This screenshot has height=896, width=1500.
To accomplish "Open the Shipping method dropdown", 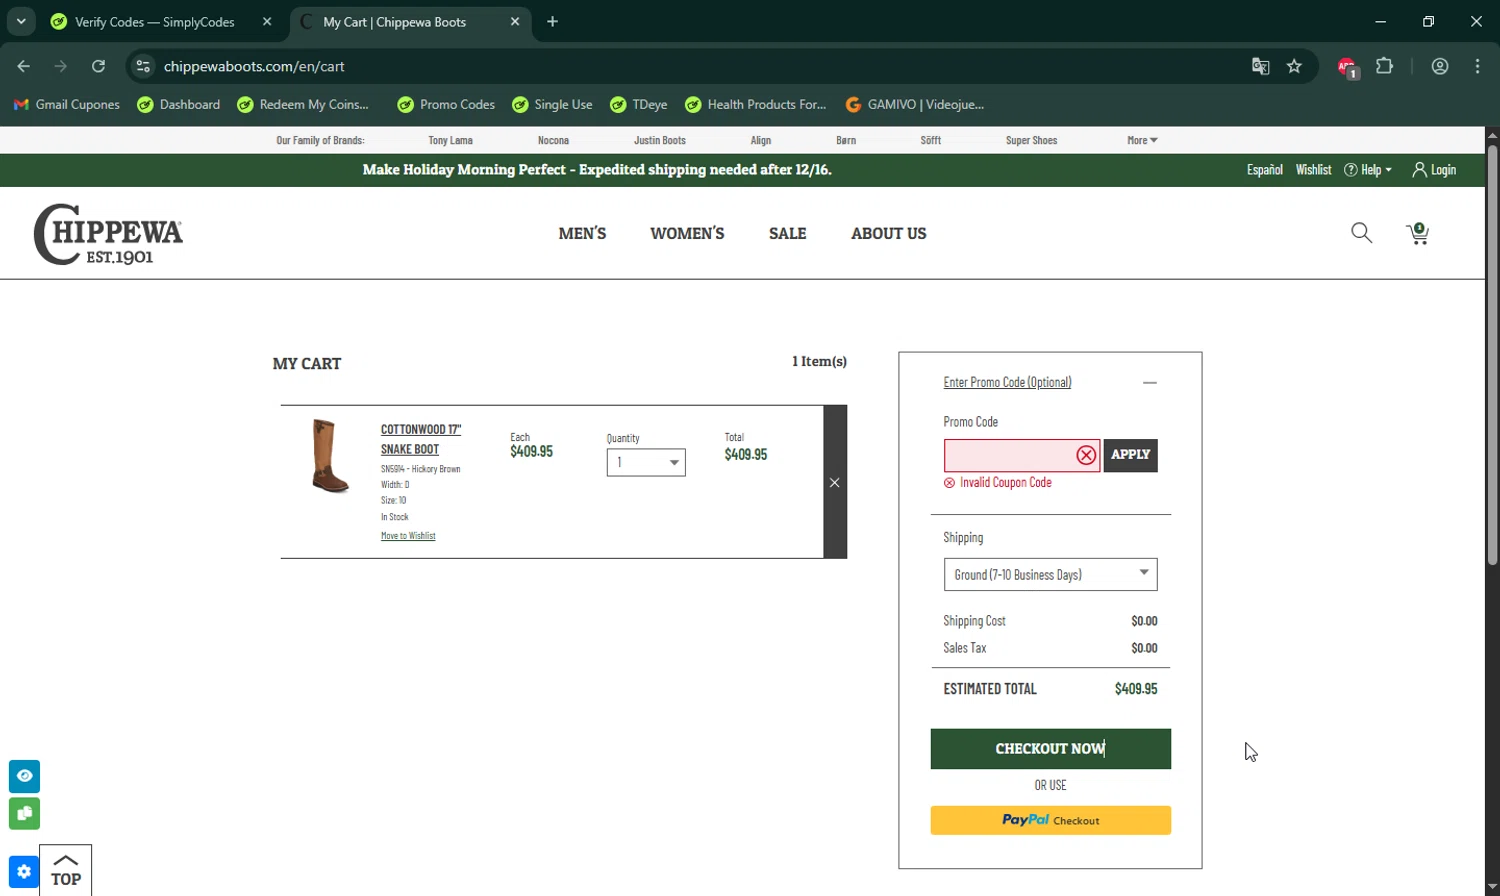I will (1050, 574).
